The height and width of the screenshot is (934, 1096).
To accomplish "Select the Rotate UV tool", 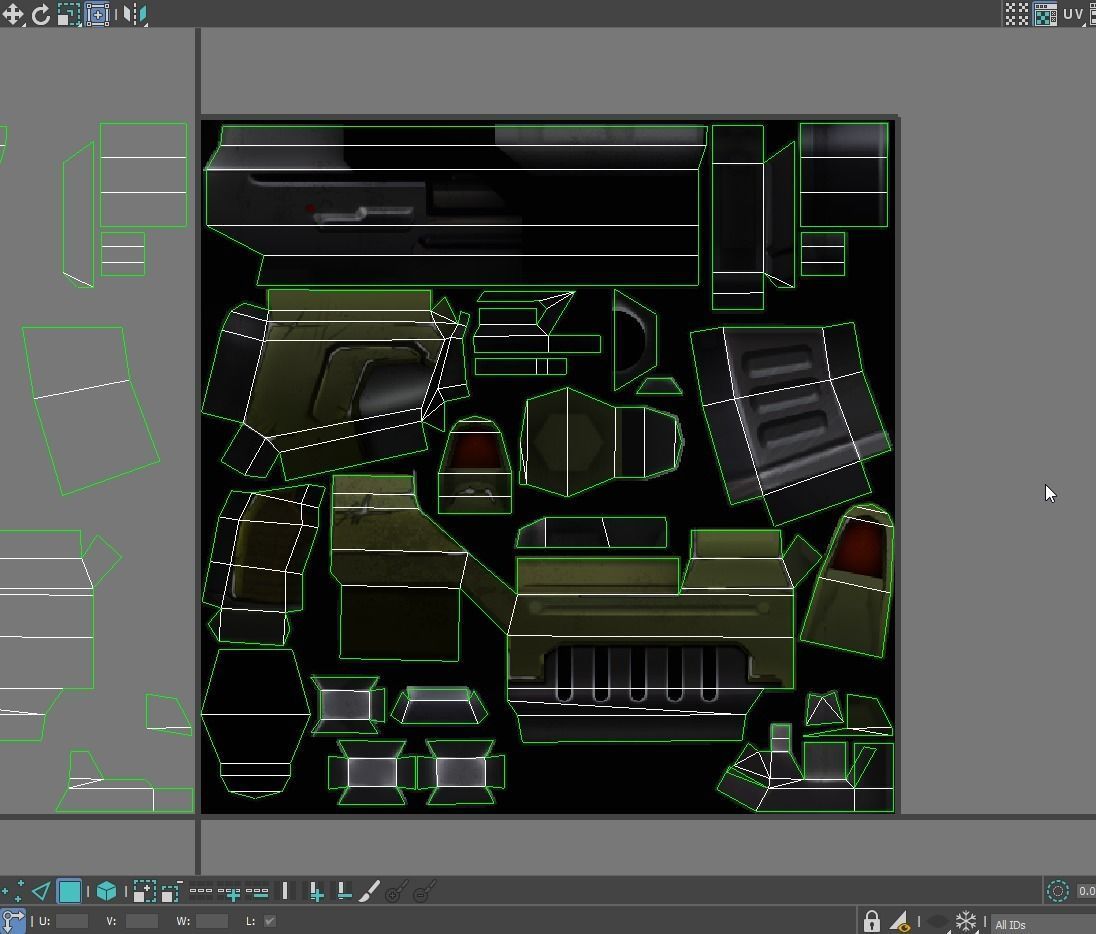I will pos(41,14).
